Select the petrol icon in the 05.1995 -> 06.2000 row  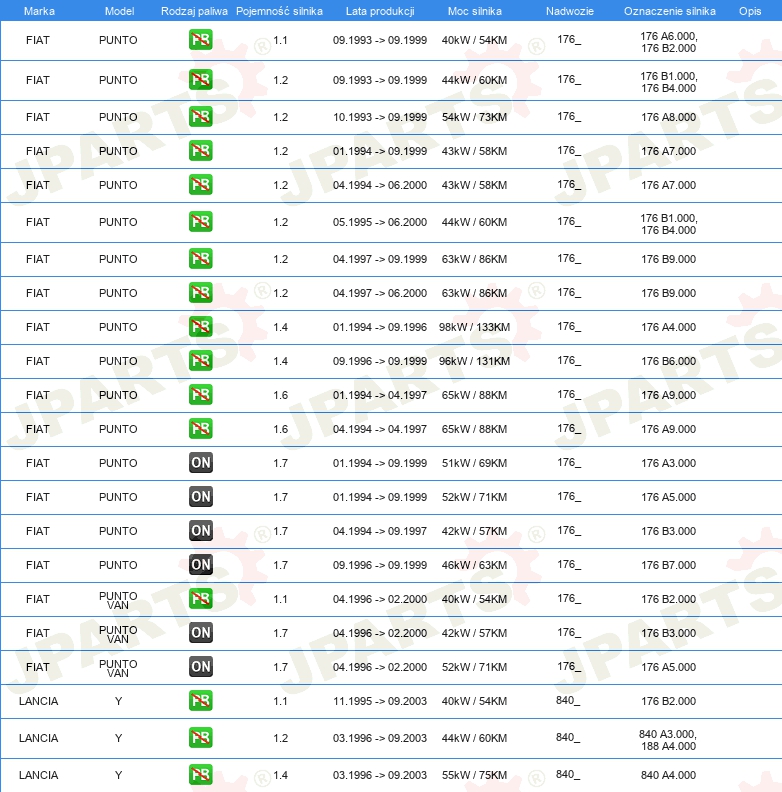(201, 222)
